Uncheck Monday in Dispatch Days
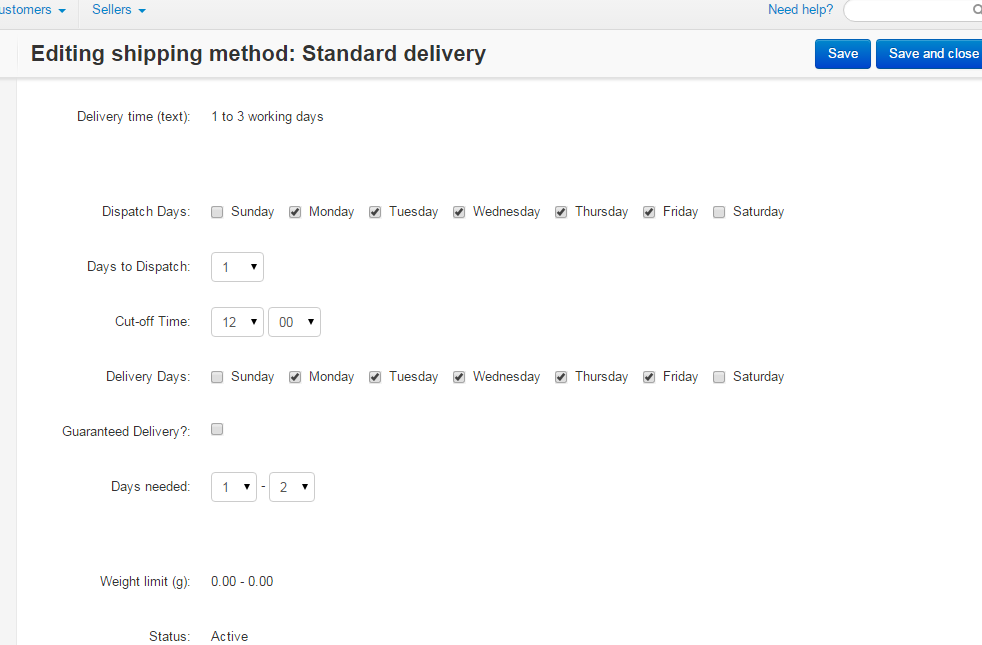 click(x=295, y=212)
